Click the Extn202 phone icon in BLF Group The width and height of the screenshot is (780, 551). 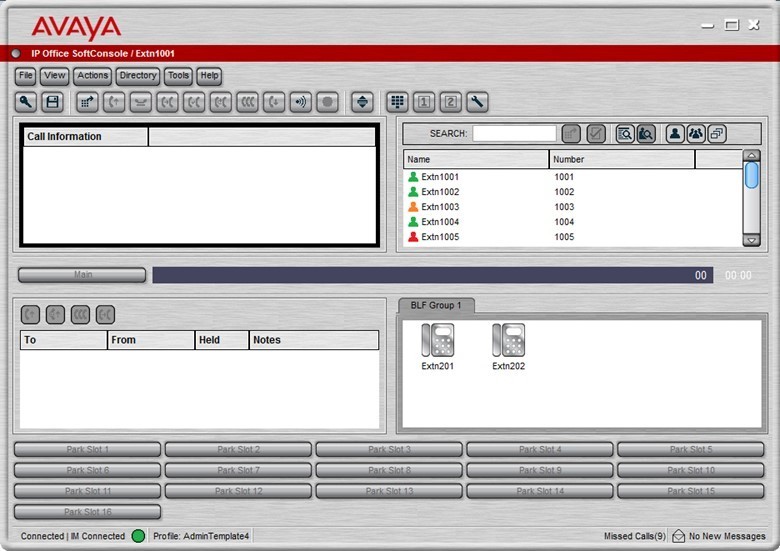pyautogui.click(x=508, y=340)
